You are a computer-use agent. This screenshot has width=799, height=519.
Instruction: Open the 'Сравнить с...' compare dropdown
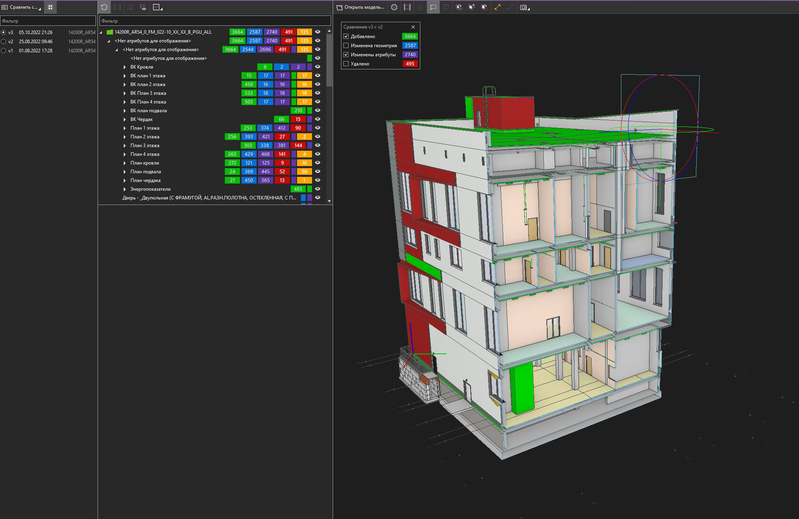coord(21,7)
